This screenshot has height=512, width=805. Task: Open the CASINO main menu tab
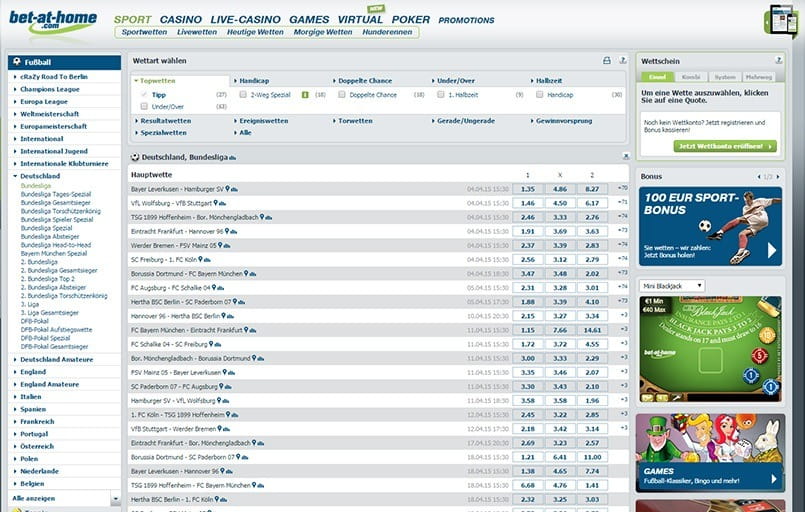[181, 20]
